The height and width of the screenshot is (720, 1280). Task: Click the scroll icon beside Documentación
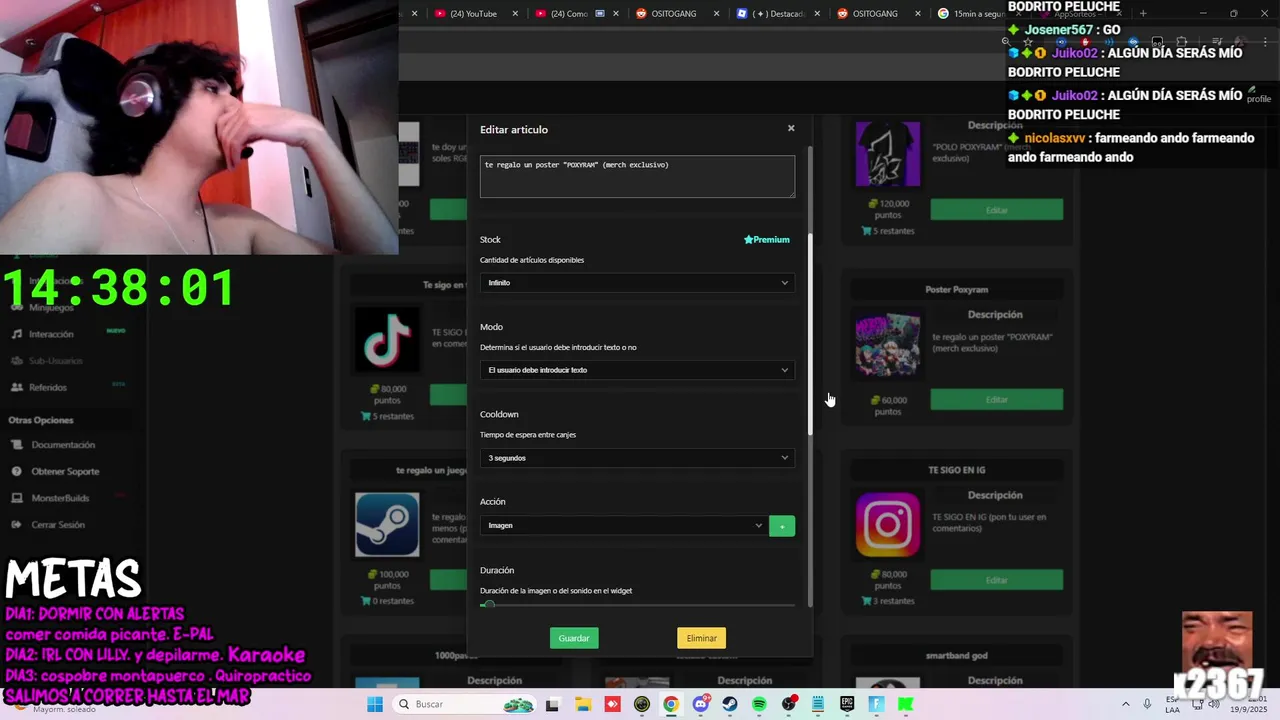click(x=17, y=445)
